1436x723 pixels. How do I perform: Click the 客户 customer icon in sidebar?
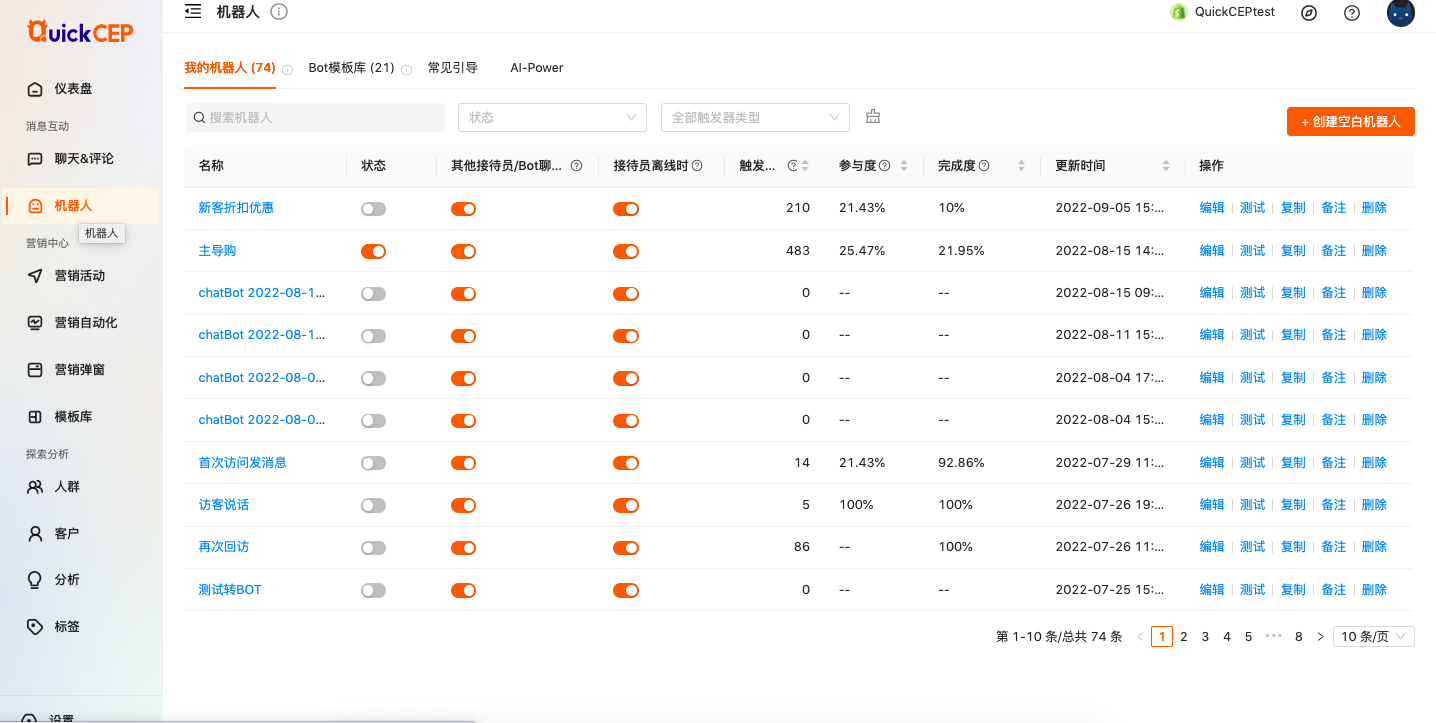tap(35, 534)
